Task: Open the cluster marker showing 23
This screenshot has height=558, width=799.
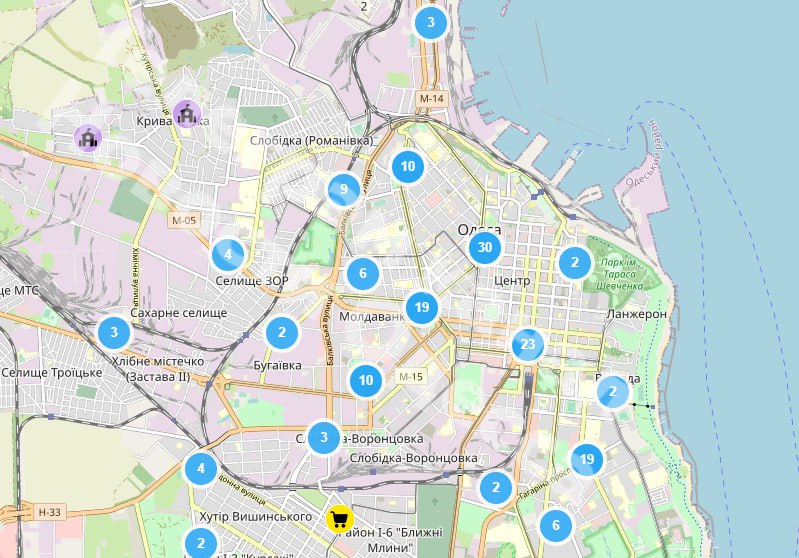Action: pos(528,345)
